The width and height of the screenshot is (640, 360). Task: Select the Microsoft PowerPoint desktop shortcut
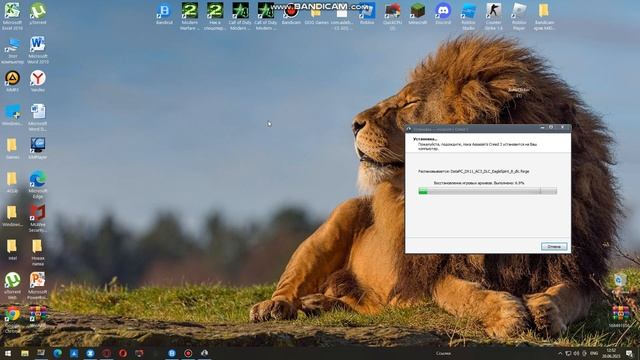[x=38, y=286]
